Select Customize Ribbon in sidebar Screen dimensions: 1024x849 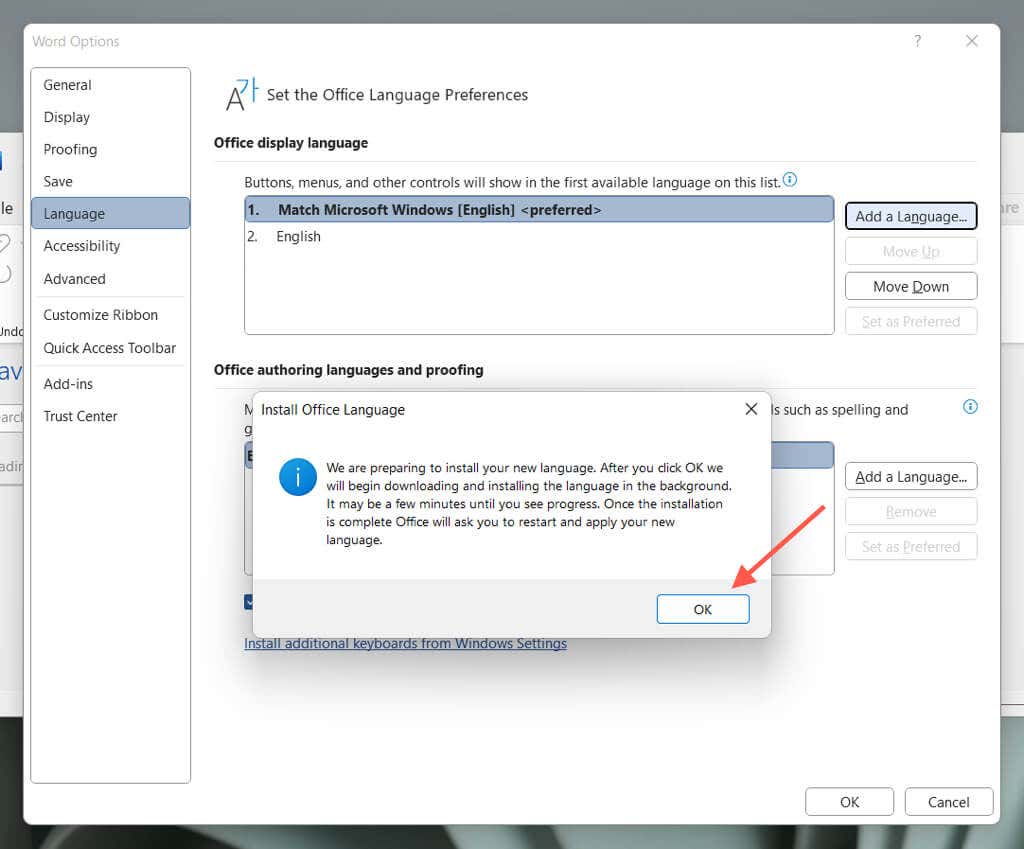click(x=100, y=315)
